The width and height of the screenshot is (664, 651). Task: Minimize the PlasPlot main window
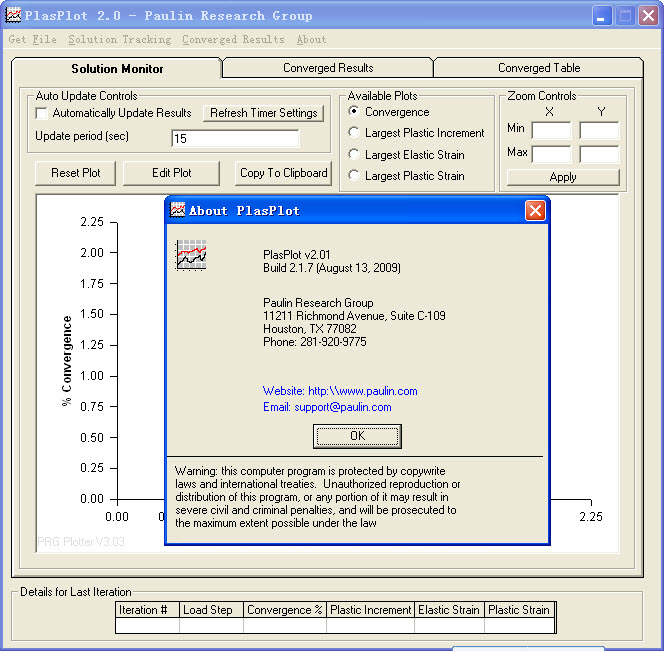tap(601, 16)
